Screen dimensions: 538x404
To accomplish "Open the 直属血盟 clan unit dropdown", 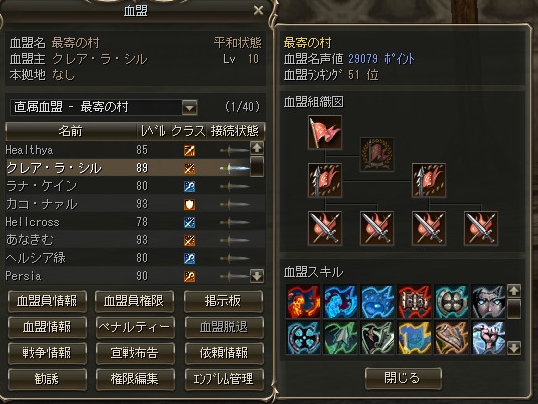I will pyautogui.click(x=189, y=108).
